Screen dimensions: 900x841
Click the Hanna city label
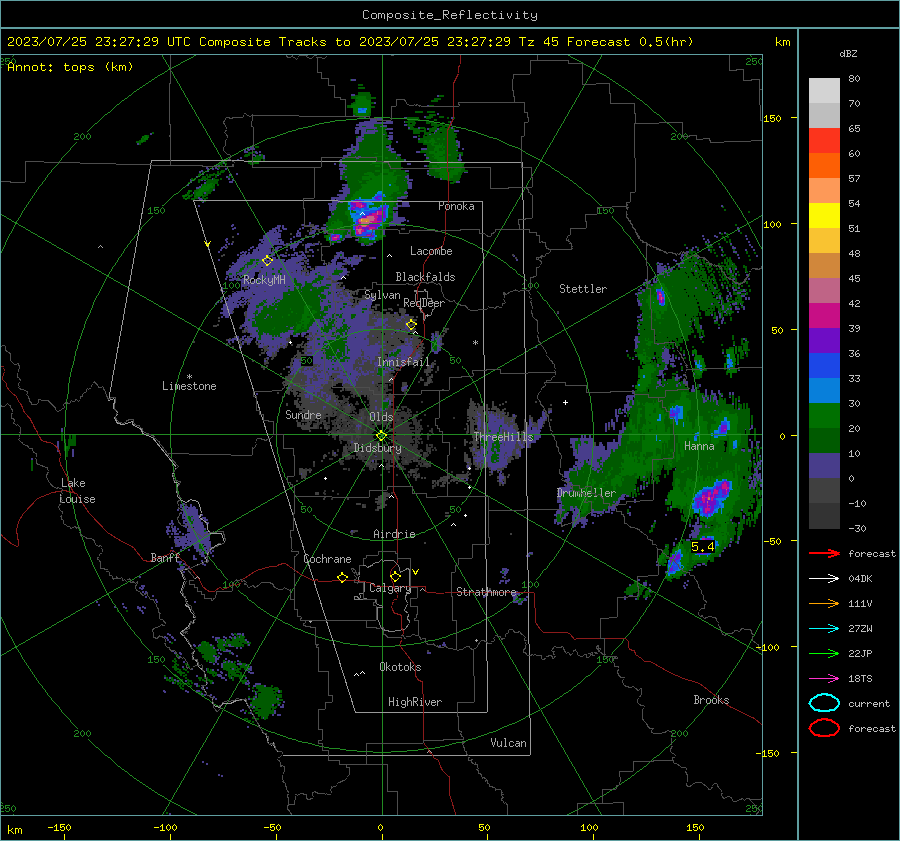pyautogui.click(x=699, y=446)
